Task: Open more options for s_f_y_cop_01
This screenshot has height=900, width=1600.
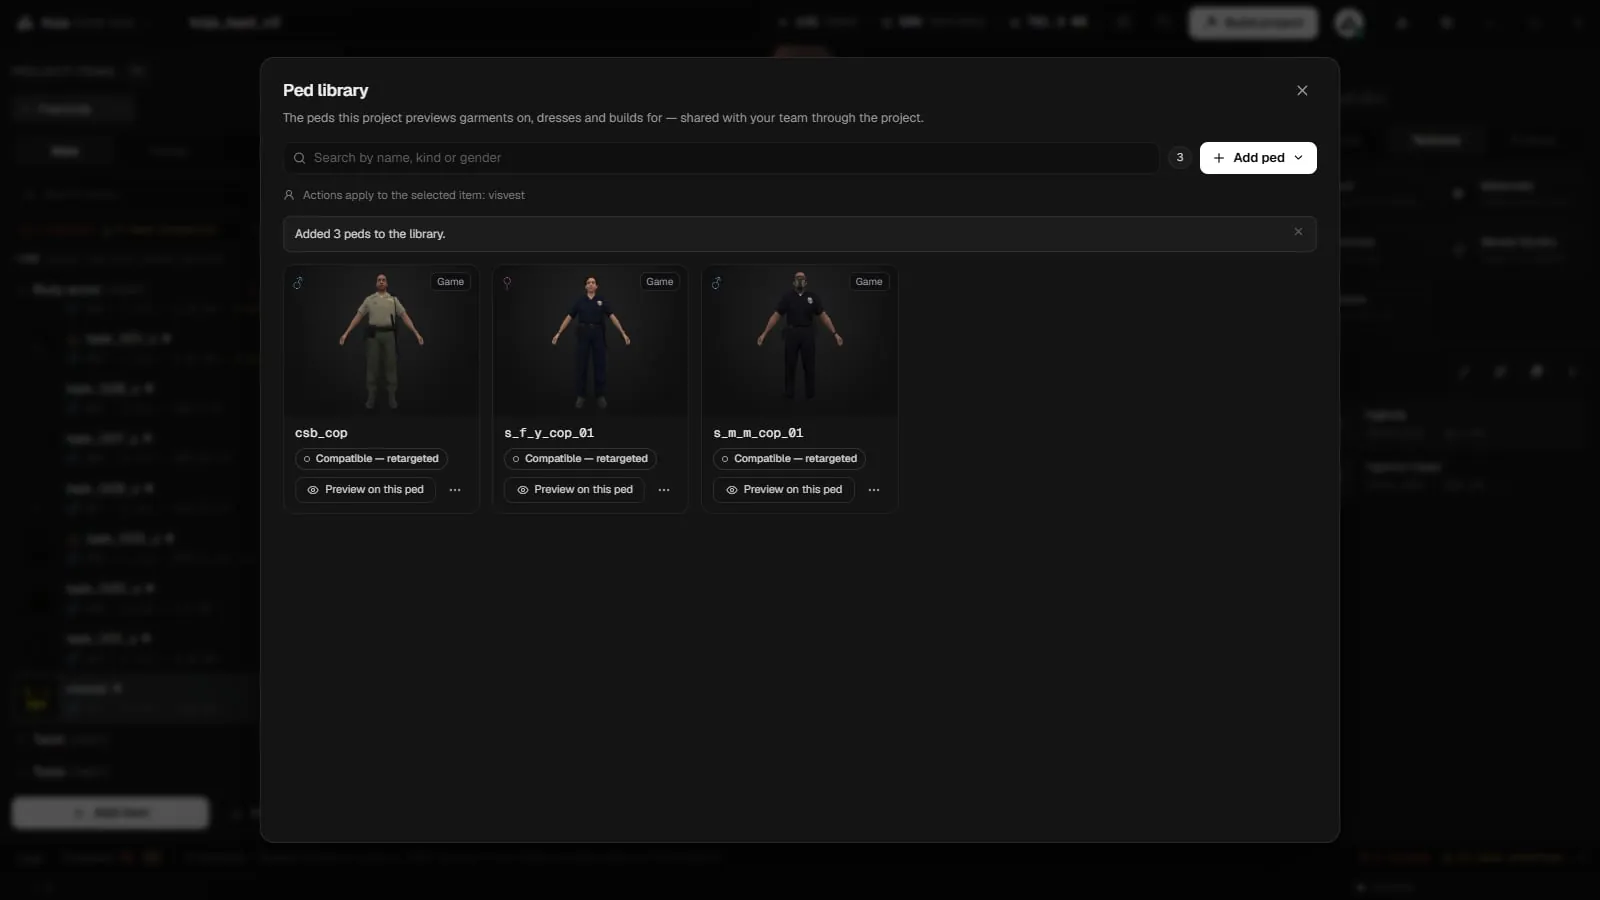Action: click(x=664, y=490)
